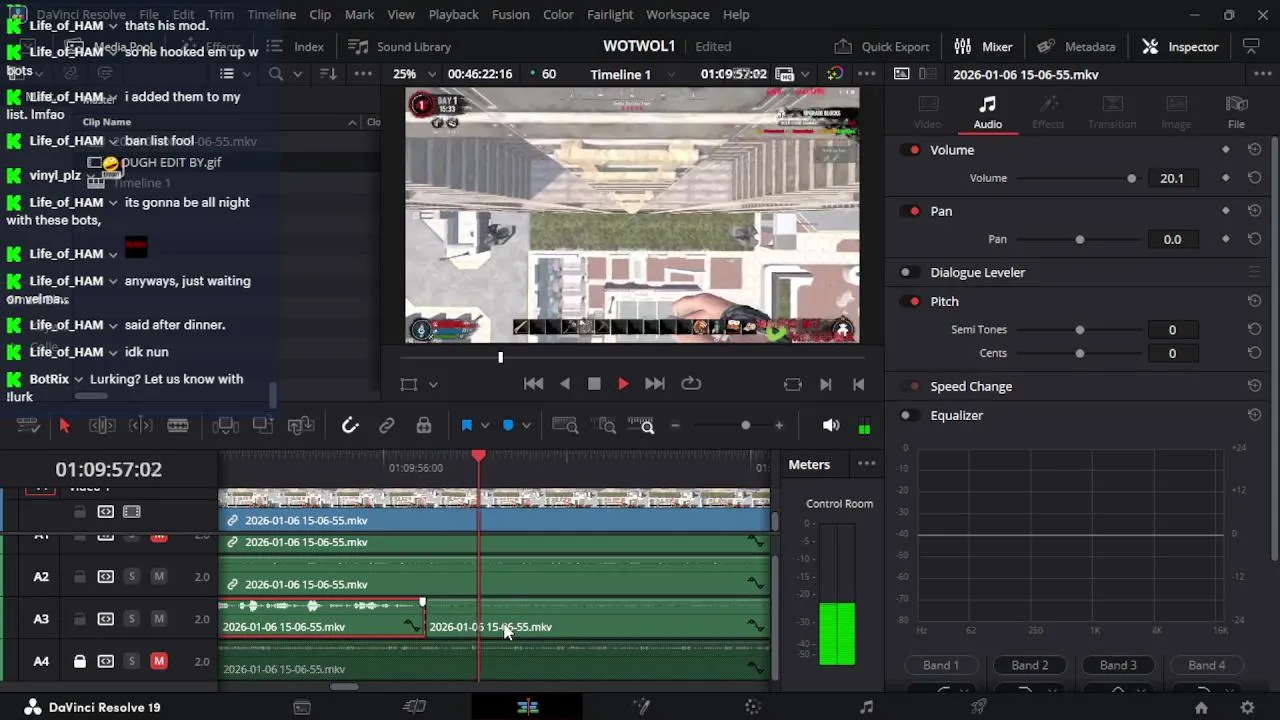
Task: Open the Media page icon
Action: (x=301, y=707)
